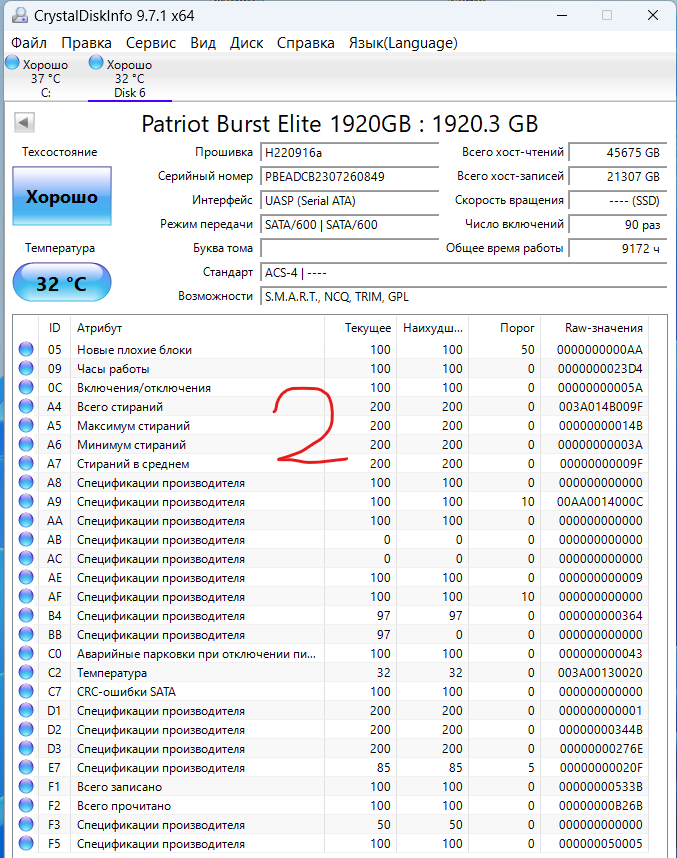Image resolution: width=677 pixels, height=858 pixels.
Task: Click status icon for C0 Аварийные парковки
Action: [x=26, y=653]
